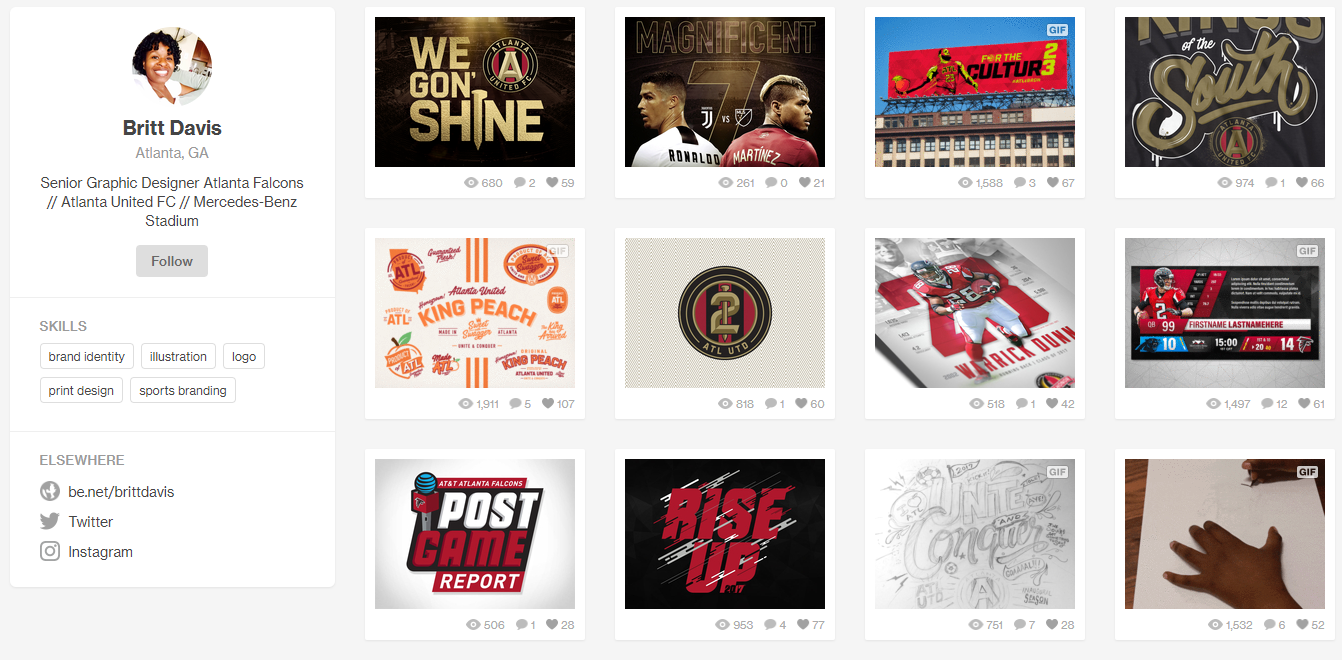The width and height of the screenshot is (1342, 660).
Task: Click the Instagram icon under Elsewhere
Action: (50, 551)
